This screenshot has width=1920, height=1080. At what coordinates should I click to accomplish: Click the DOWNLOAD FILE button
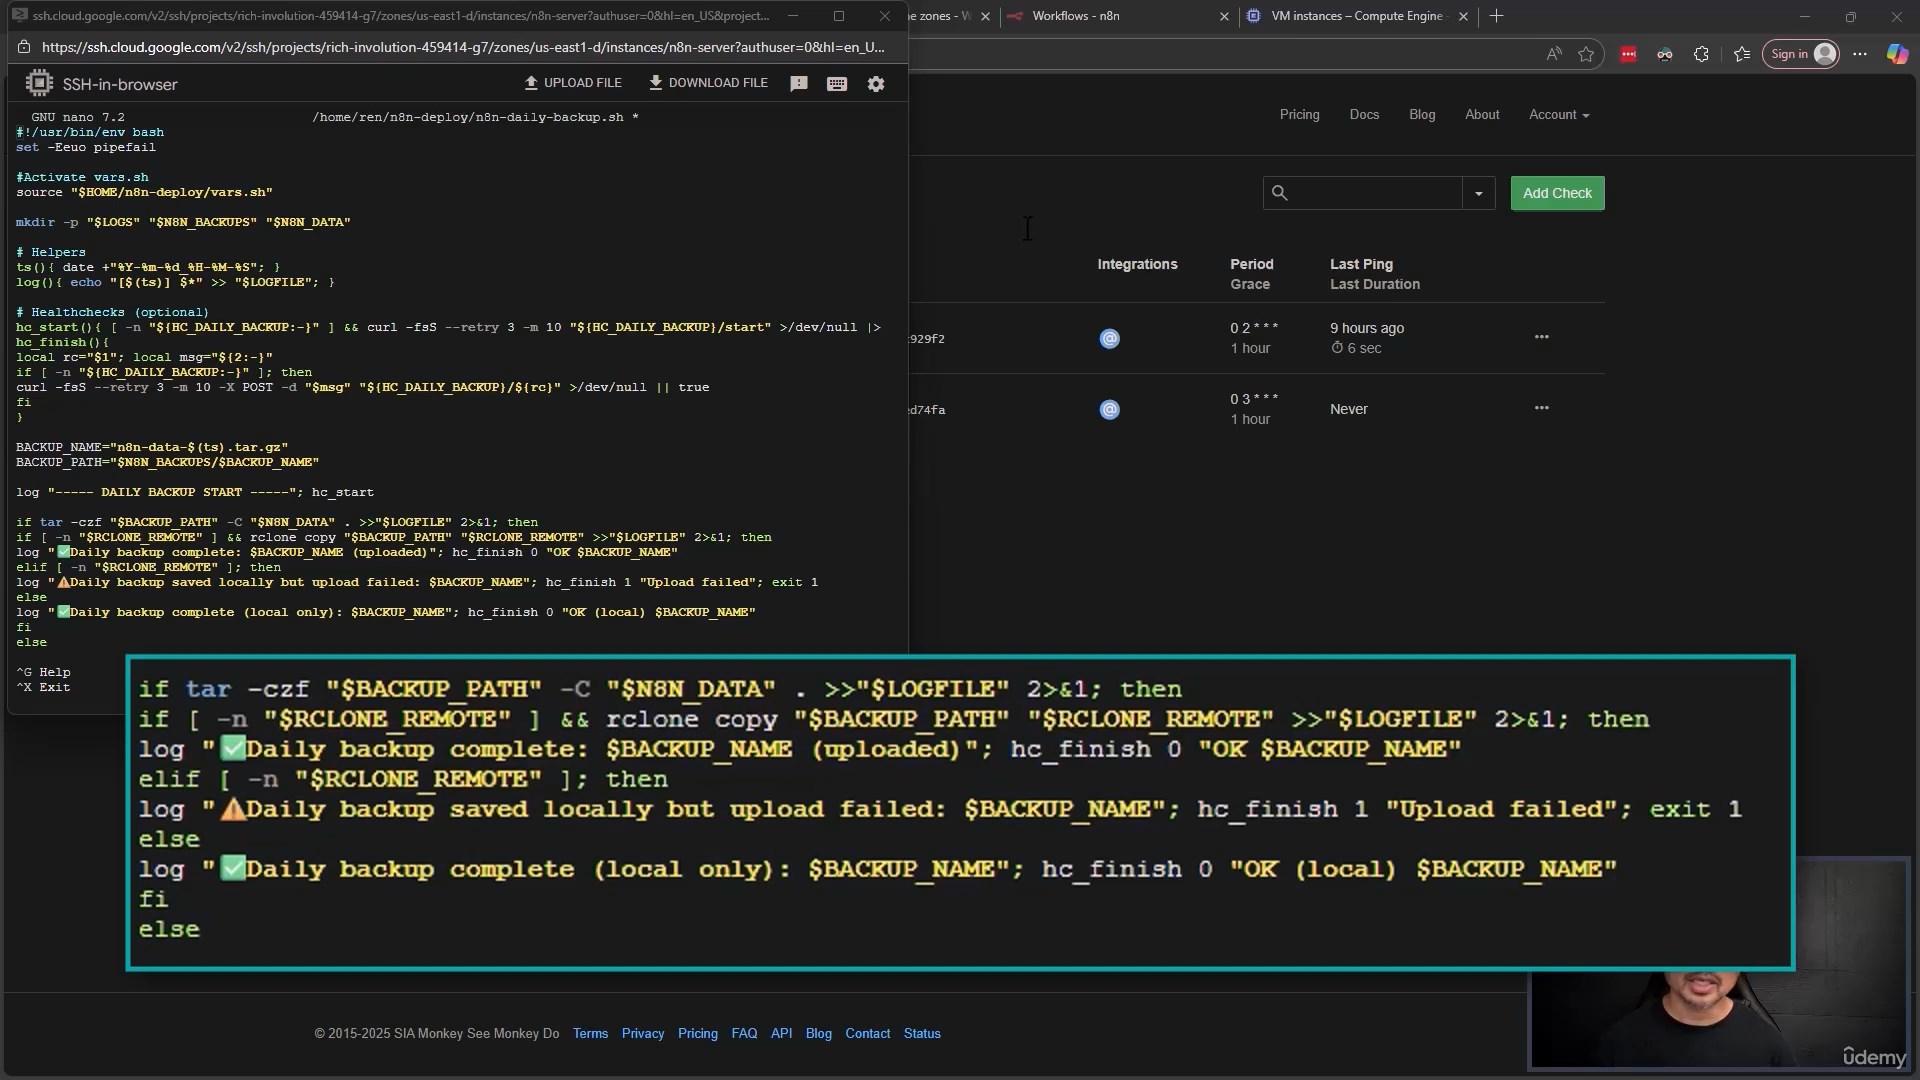coord(708,83)
